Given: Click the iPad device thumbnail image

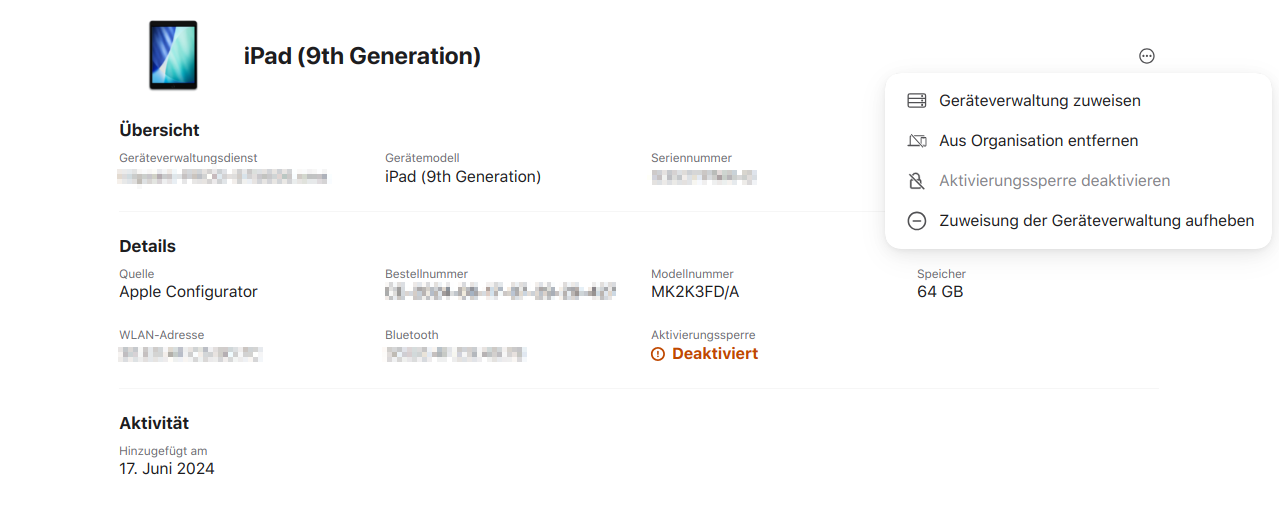Looking at the screenshot, I should (x=173, y=55).
